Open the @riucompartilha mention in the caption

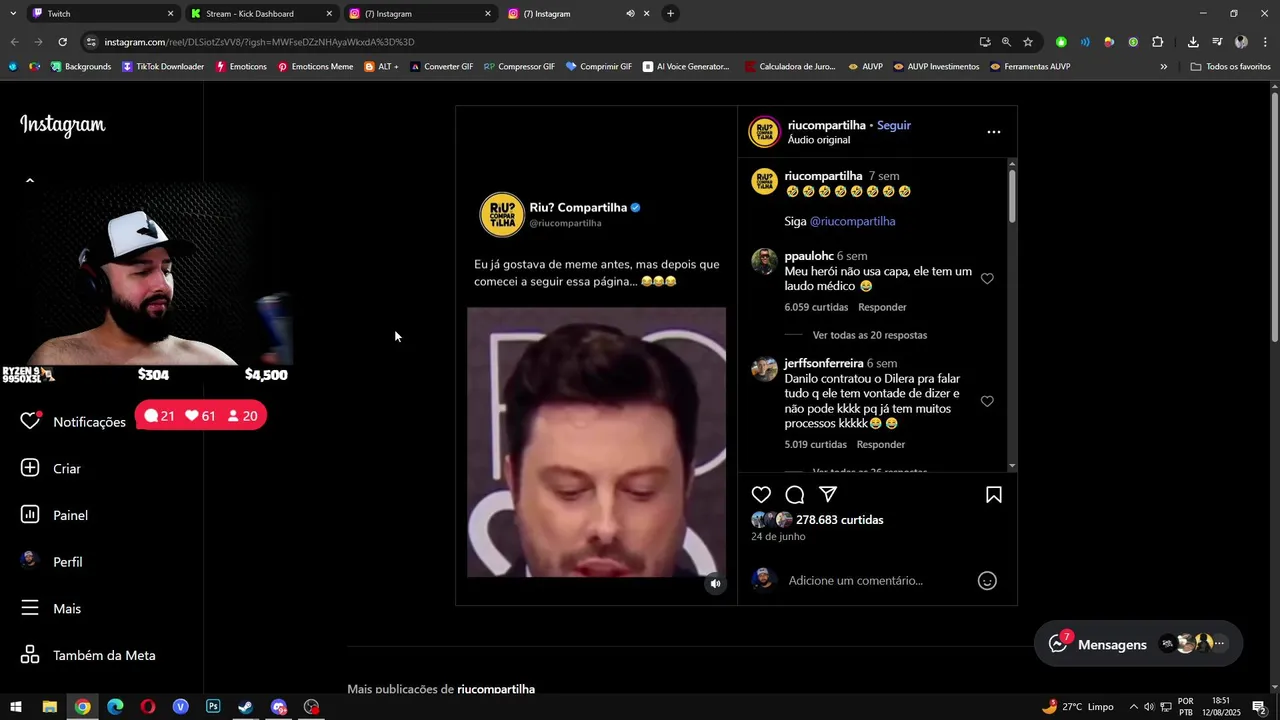(852, 222)
